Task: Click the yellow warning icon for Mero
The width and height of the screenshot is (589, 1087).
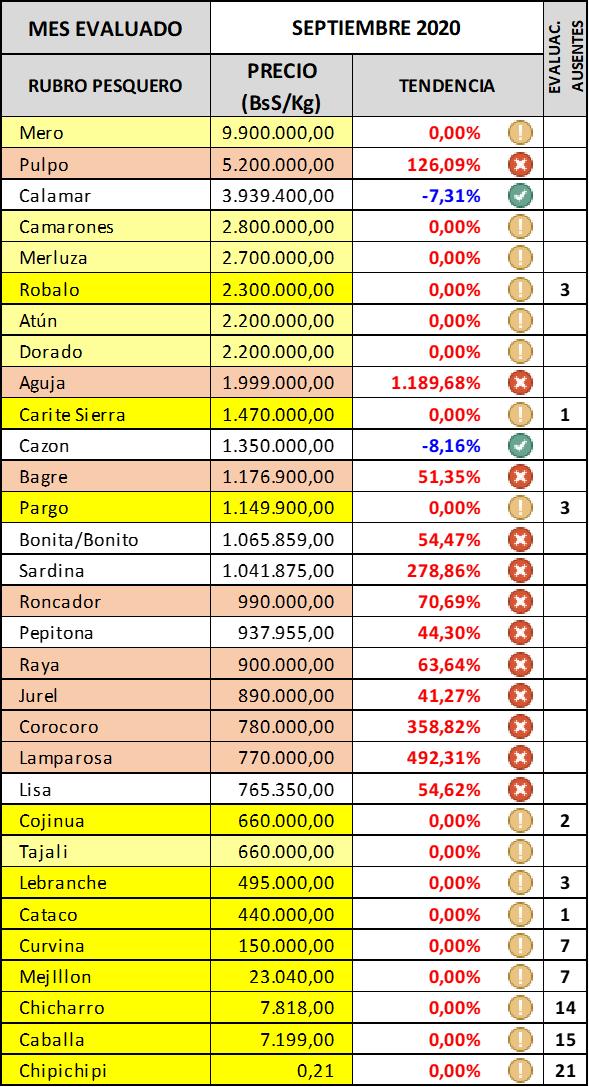Action: [518, 134]
